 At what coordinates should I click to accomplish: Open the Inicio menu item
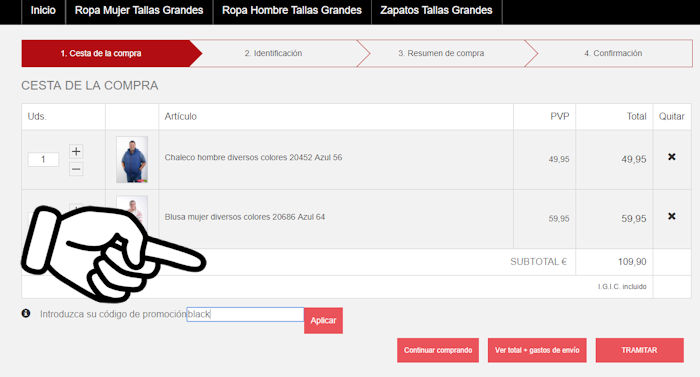[43, 11]
